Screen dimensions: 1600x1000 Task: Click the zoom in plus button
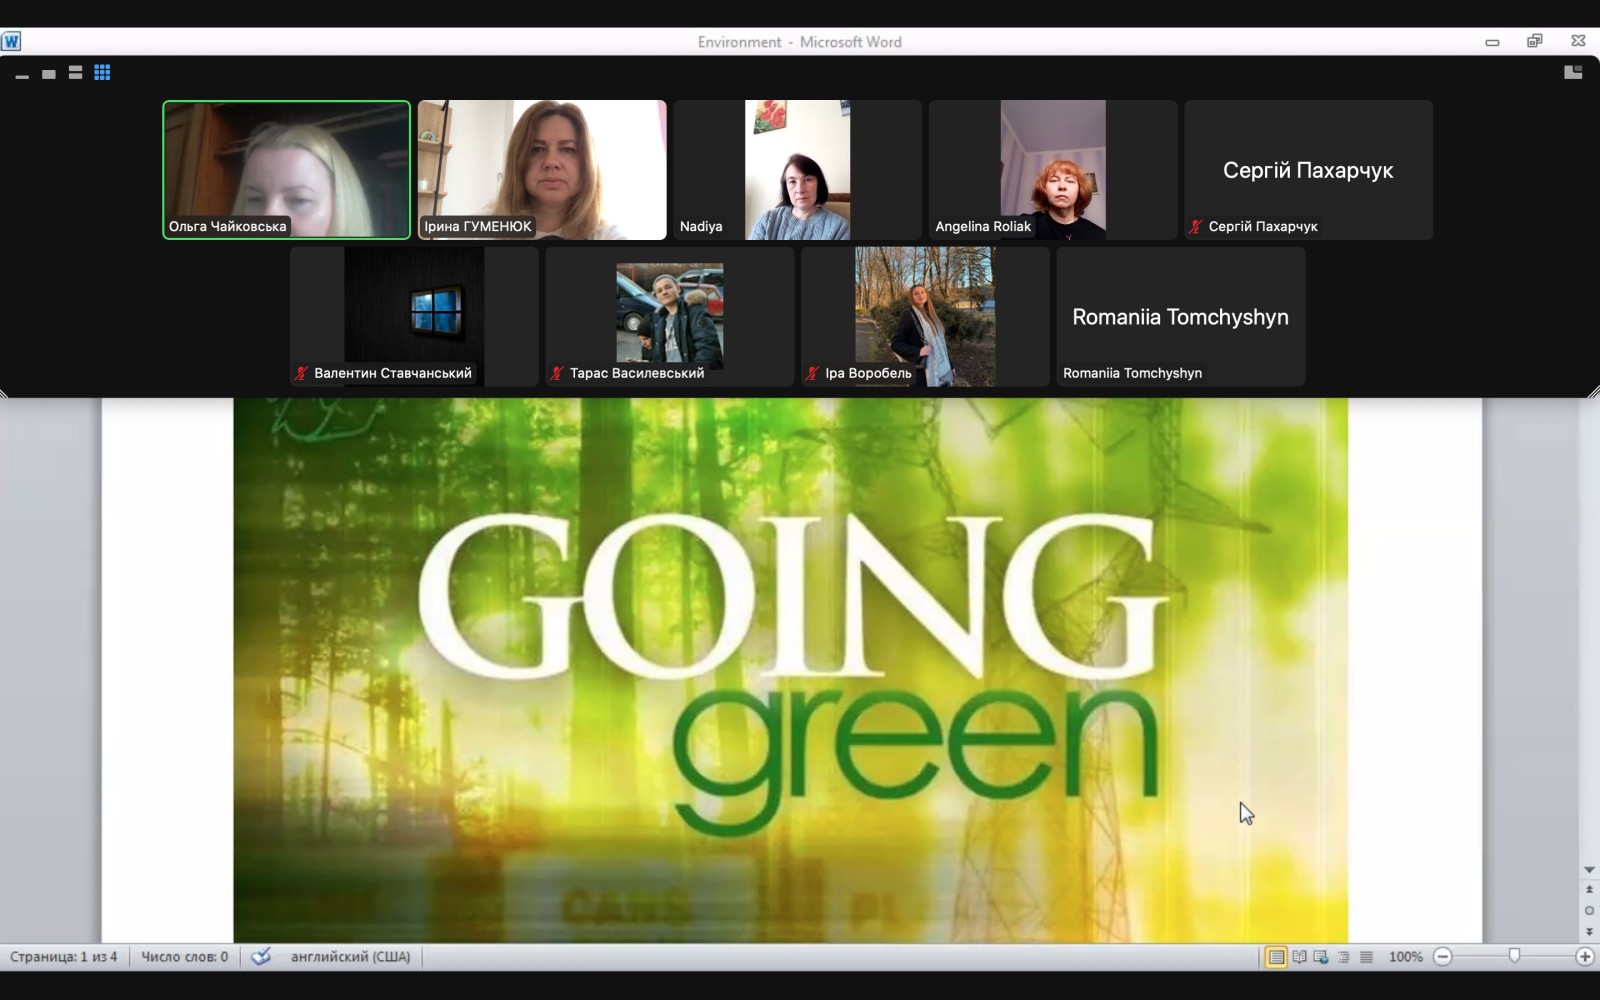(1585, 957)
